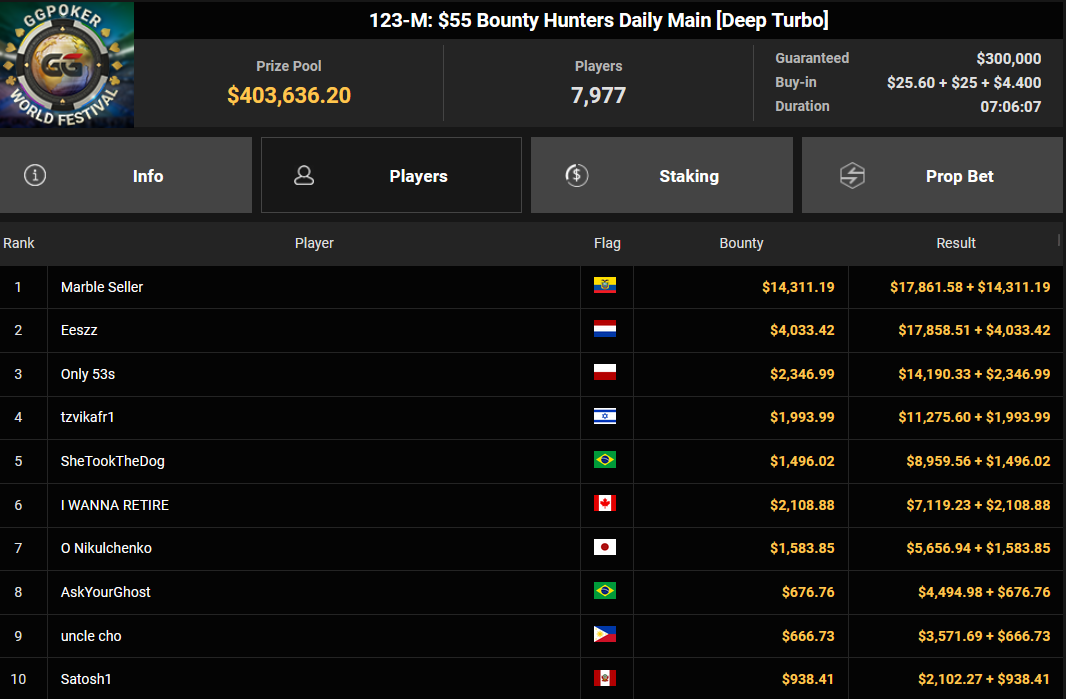The height and width of the screenshot is (699, 1066).
Task: Select player Only 53s row
Action: (530, 374)
